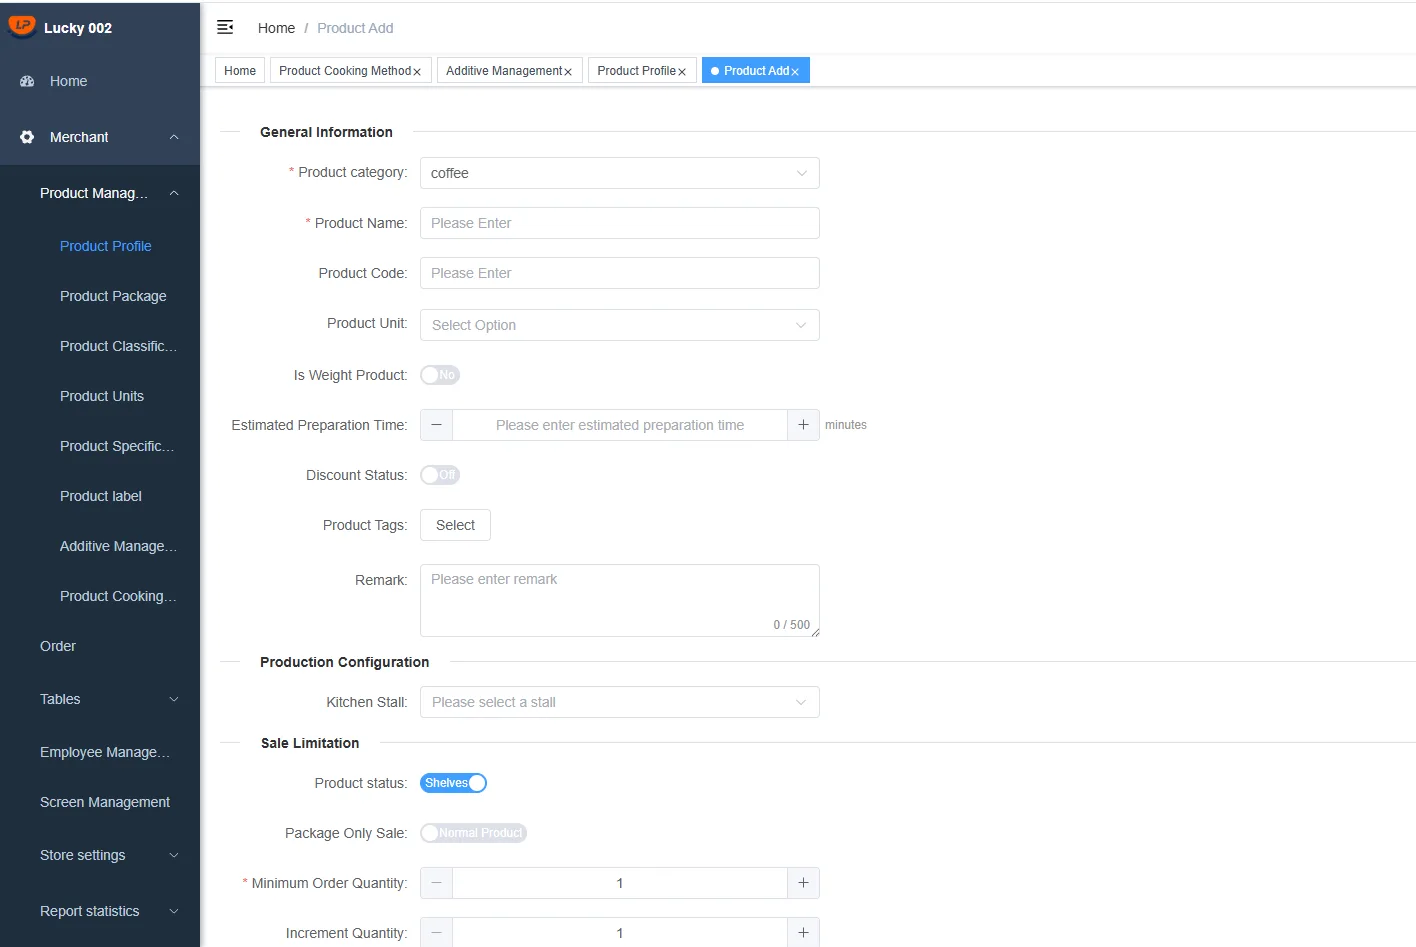Open the Kitchen Stall dropdown
Image resolution: width=1416 pixels, height=947 pixels.
click(620, 702)
